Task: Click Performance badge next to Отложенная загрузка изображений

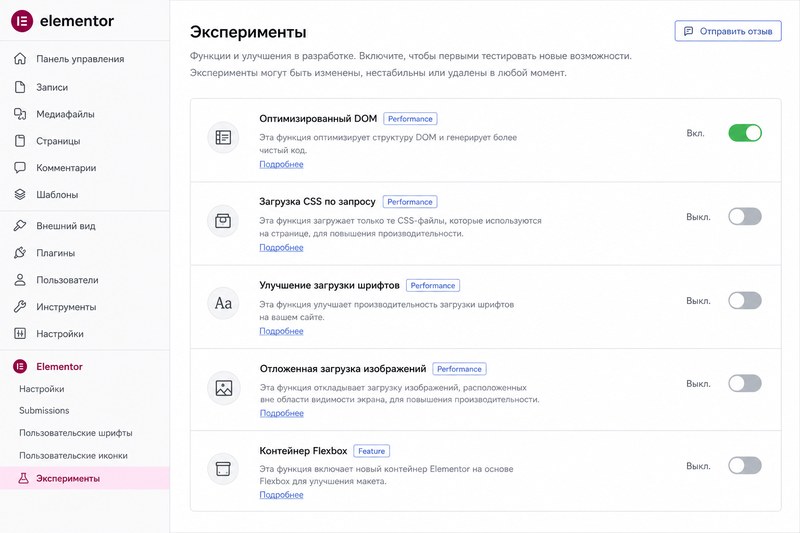Action: pos(459,369)
